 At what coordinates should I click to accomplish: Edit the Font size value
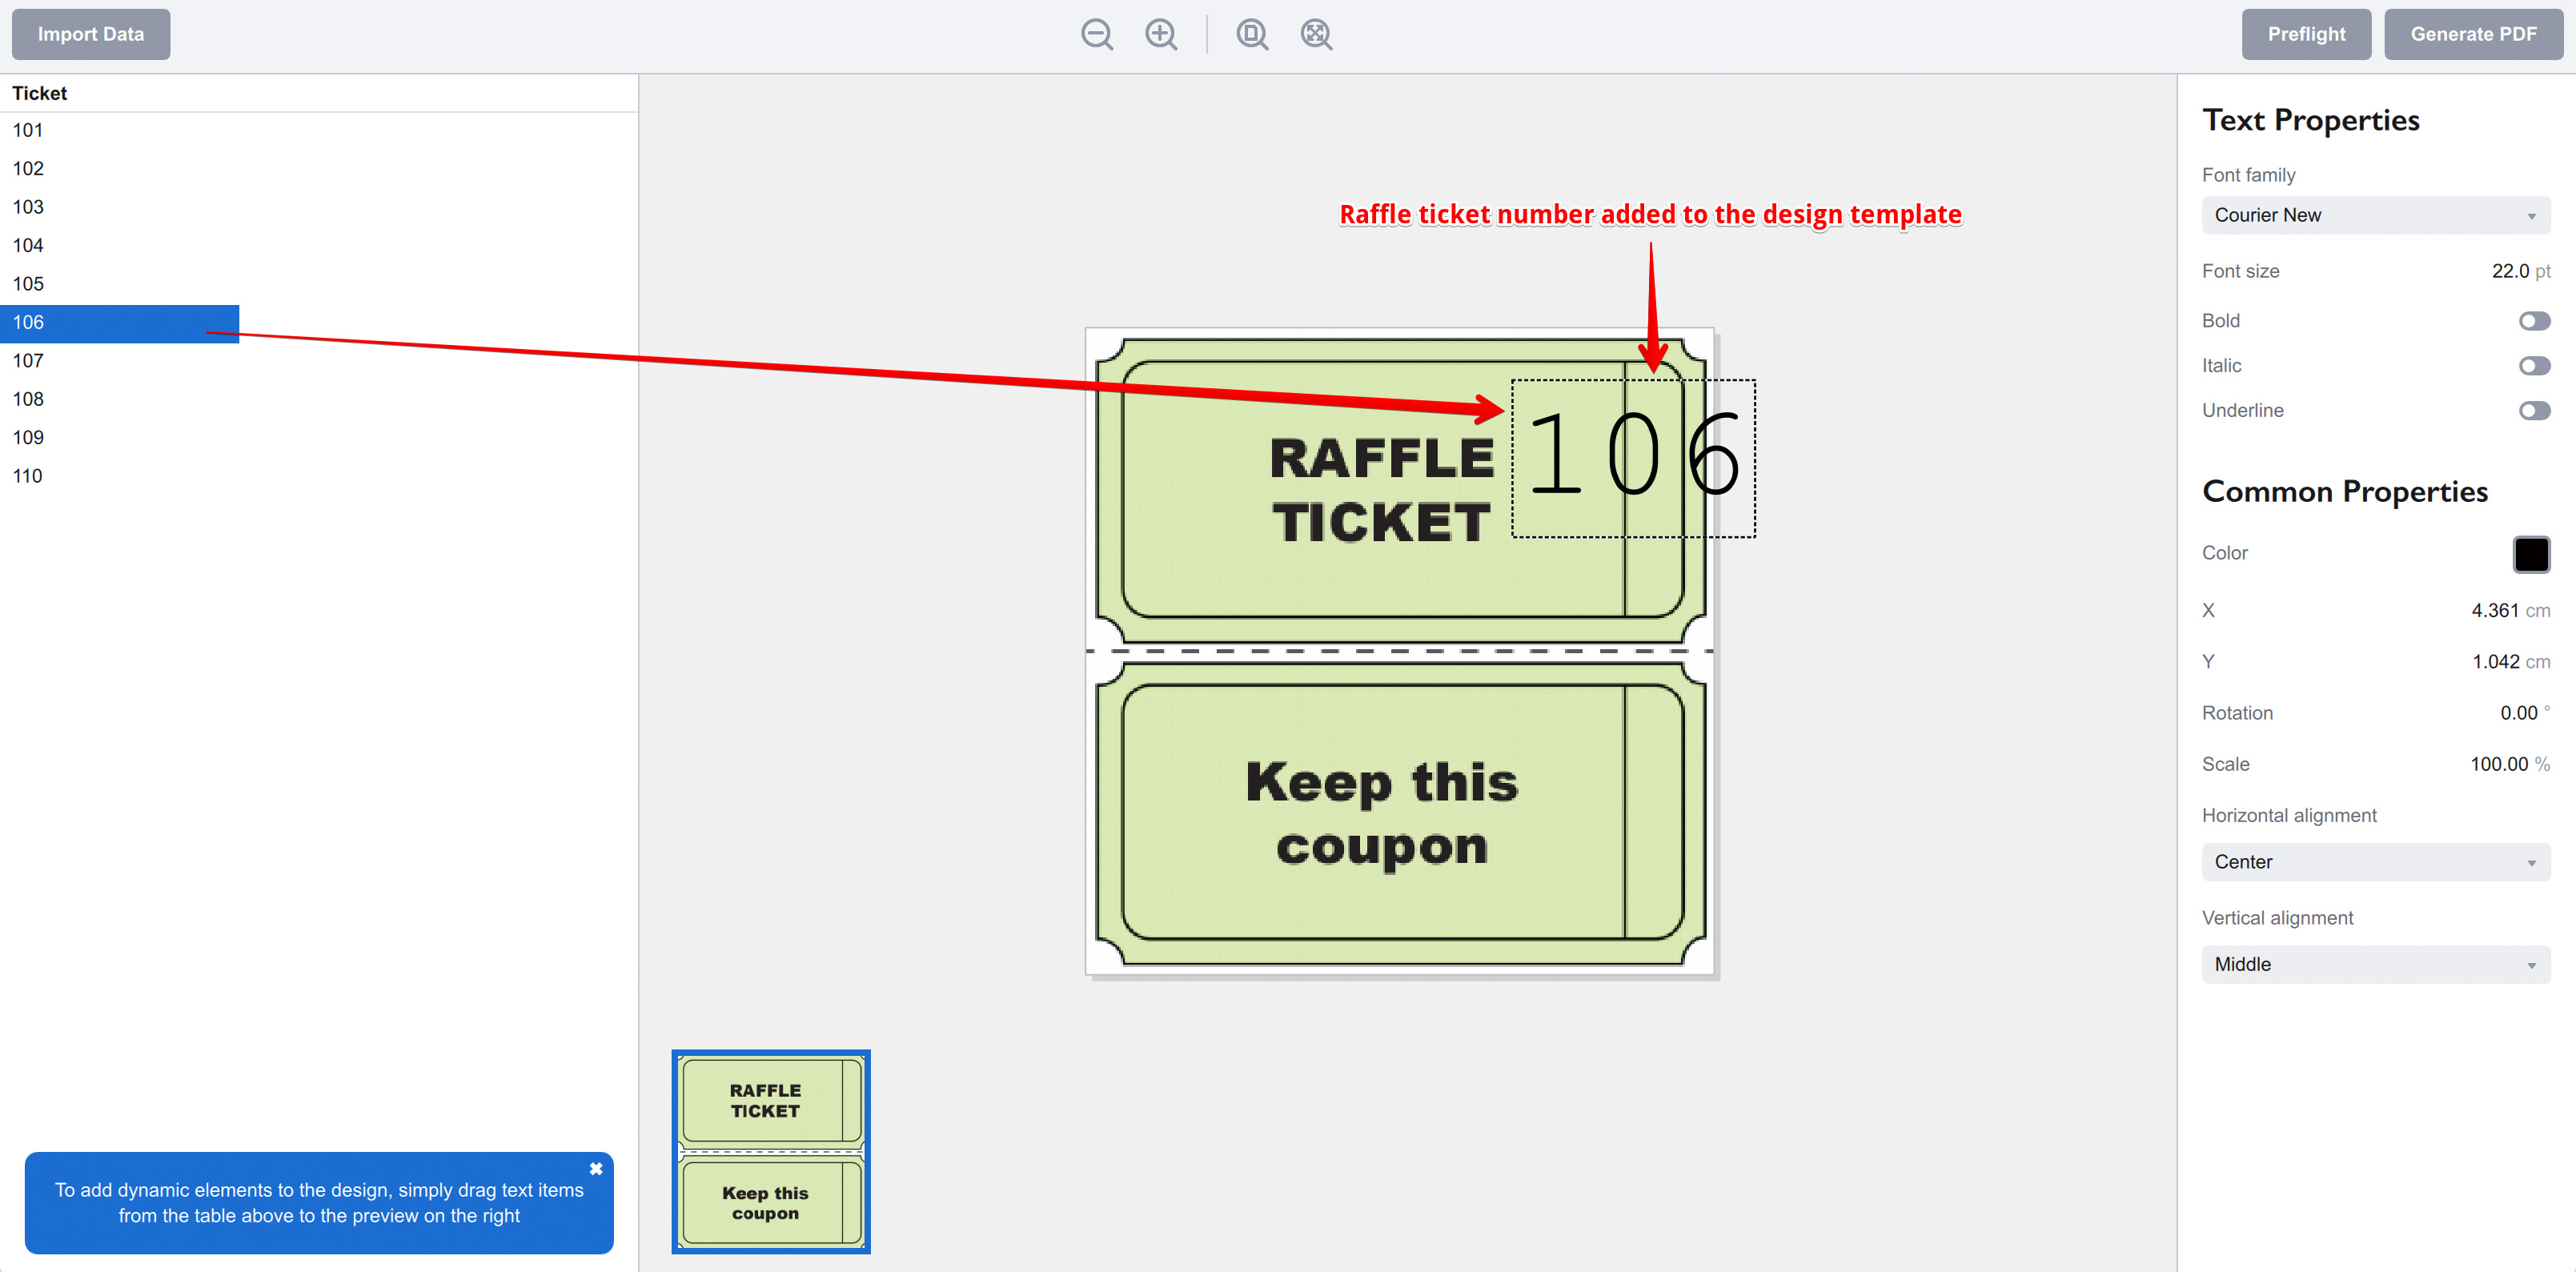[x=2510, y=270]
